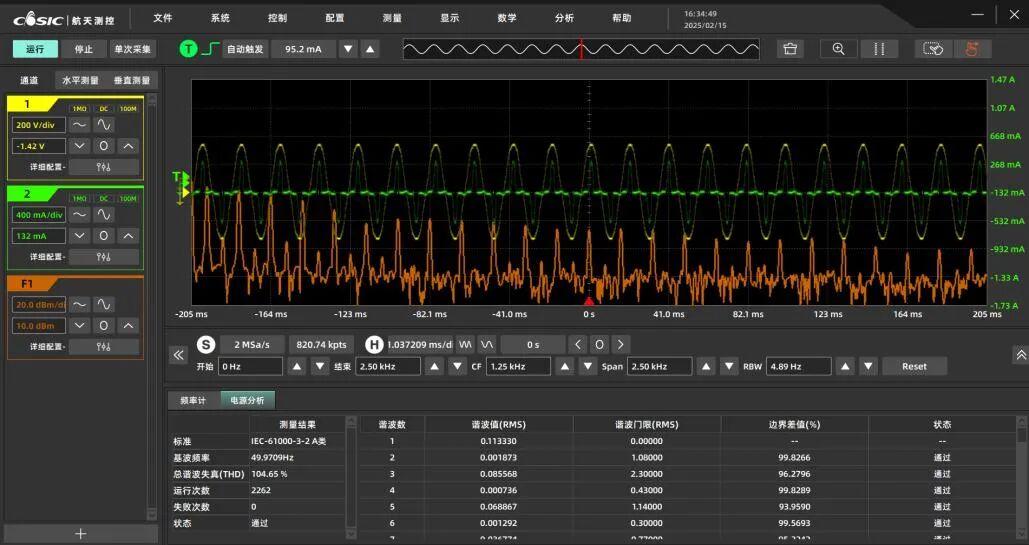Reset channel 2 offset with the O button
This screenshot has width=1029, height=545.
click(x=104, y=235)
